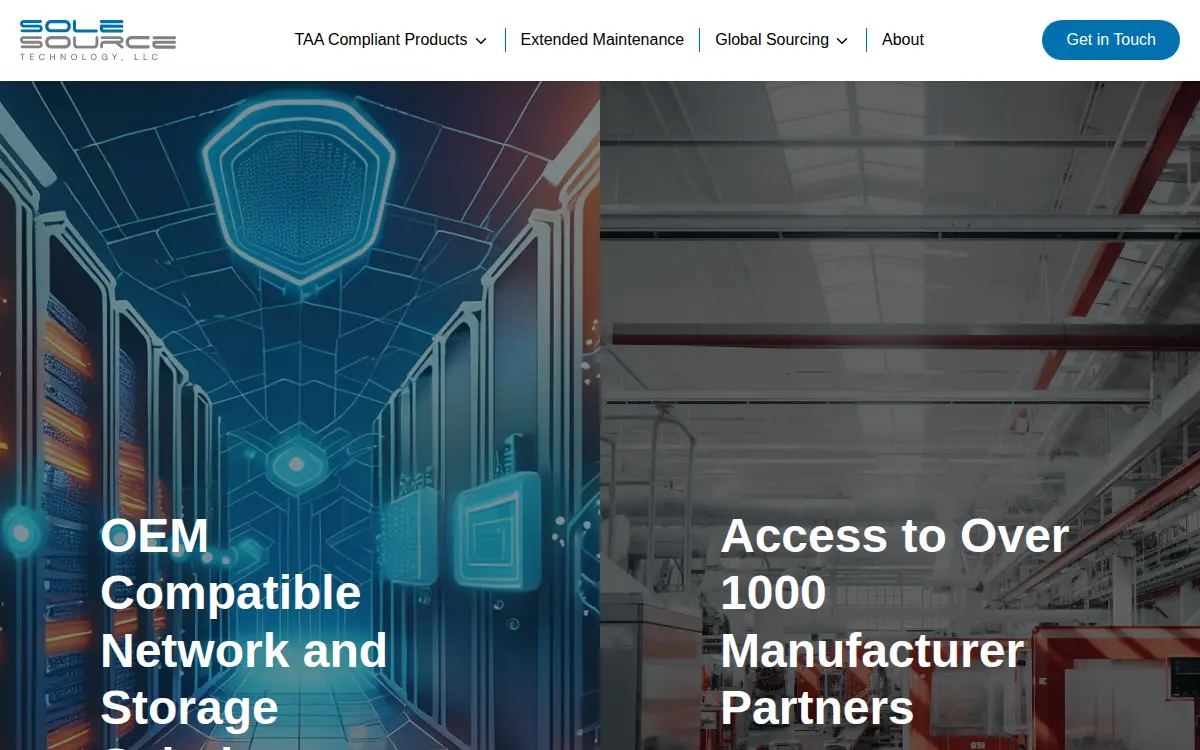Expand the TAA Compliant Products chevron
This screenshot has height=750, width=1200.
pos(481,41)
